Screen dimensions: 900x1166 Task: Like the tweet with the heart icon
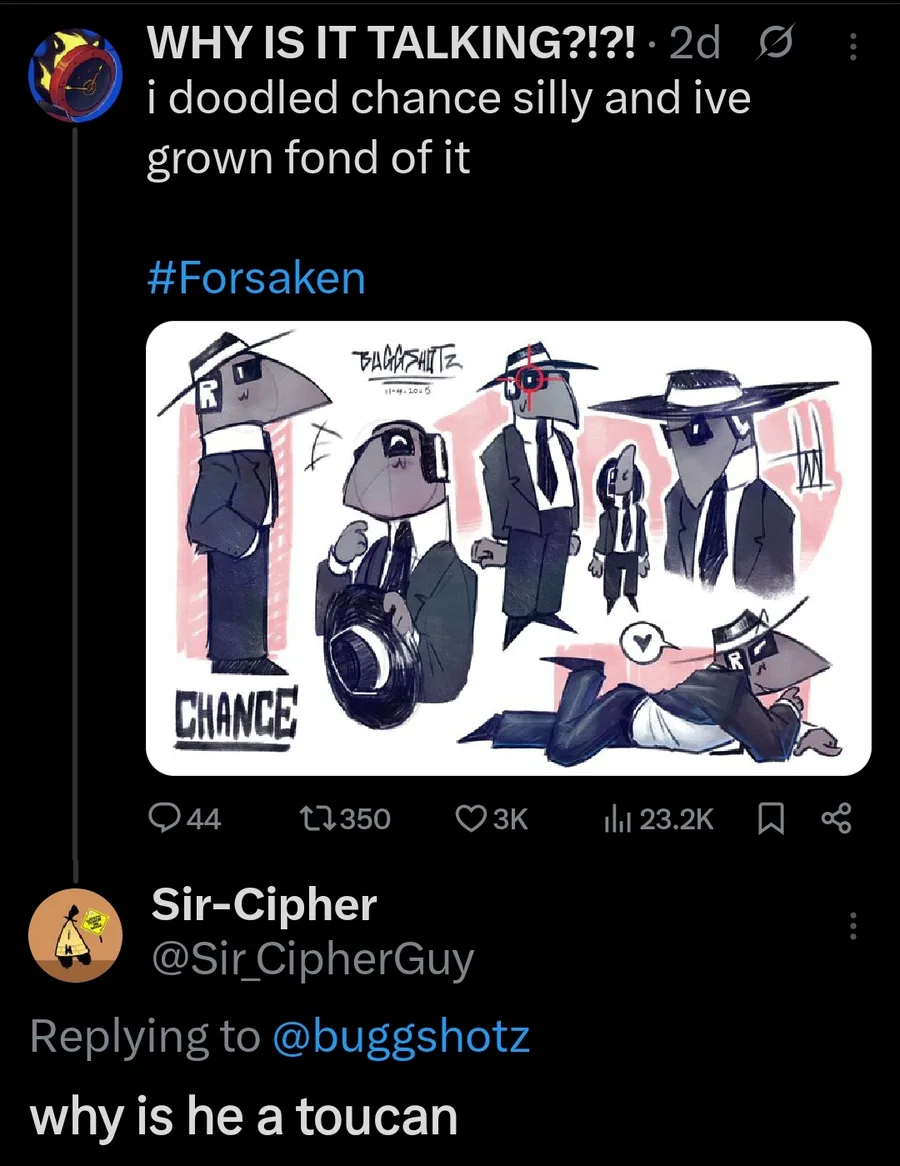pos(491,820)
